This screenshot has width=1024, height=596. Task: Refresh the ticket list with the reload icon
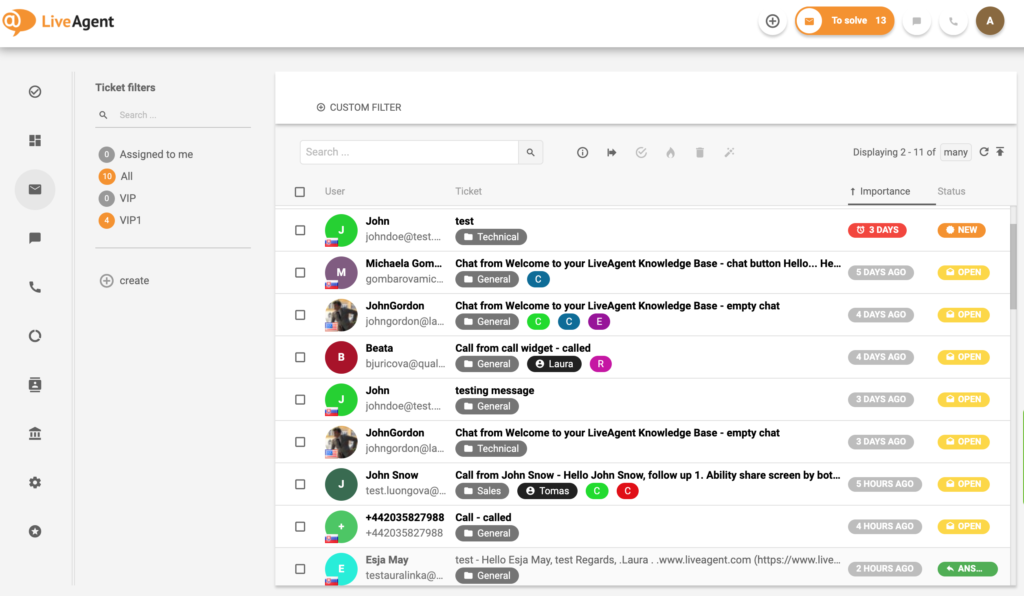click(x=985, y=151)
